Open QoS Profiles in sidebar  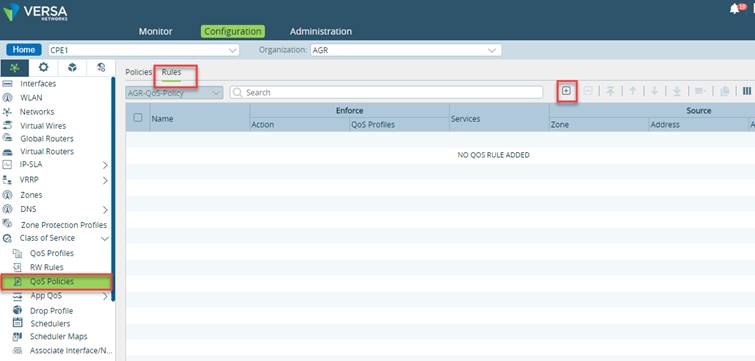pos(52,253)
